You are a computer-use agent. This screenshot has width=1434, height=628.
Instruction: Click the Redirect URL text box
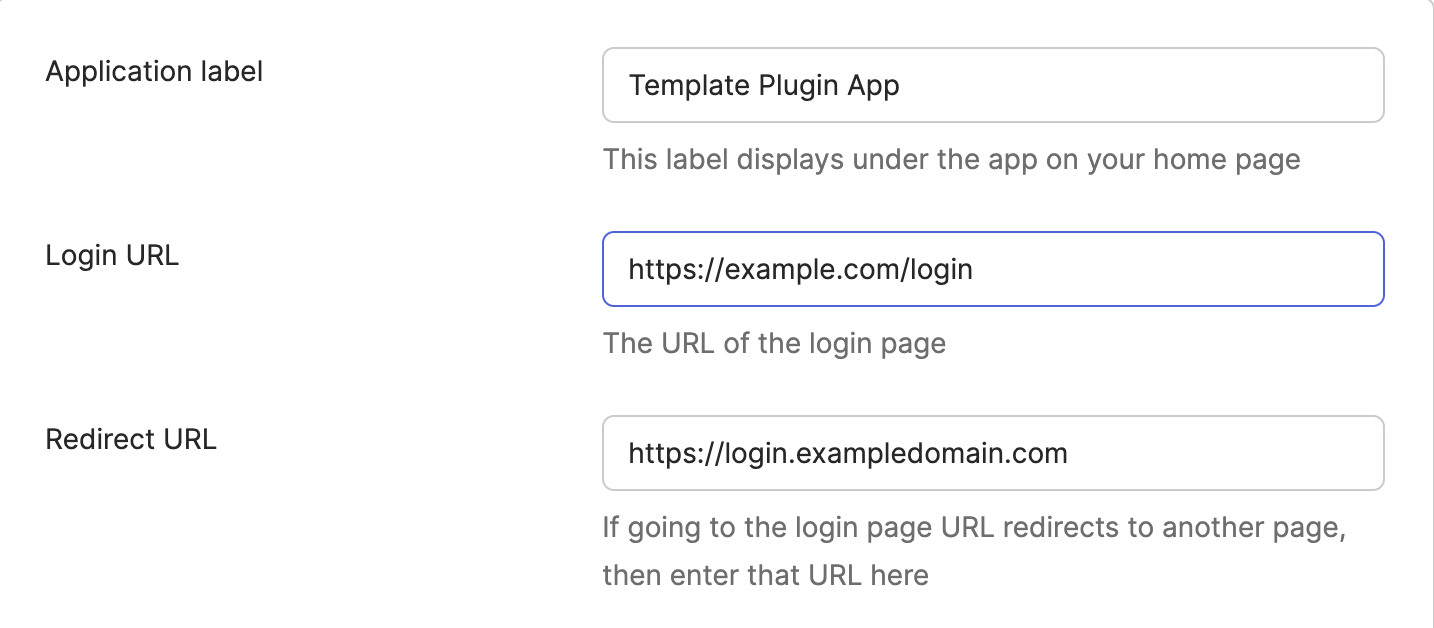point(992,452)
